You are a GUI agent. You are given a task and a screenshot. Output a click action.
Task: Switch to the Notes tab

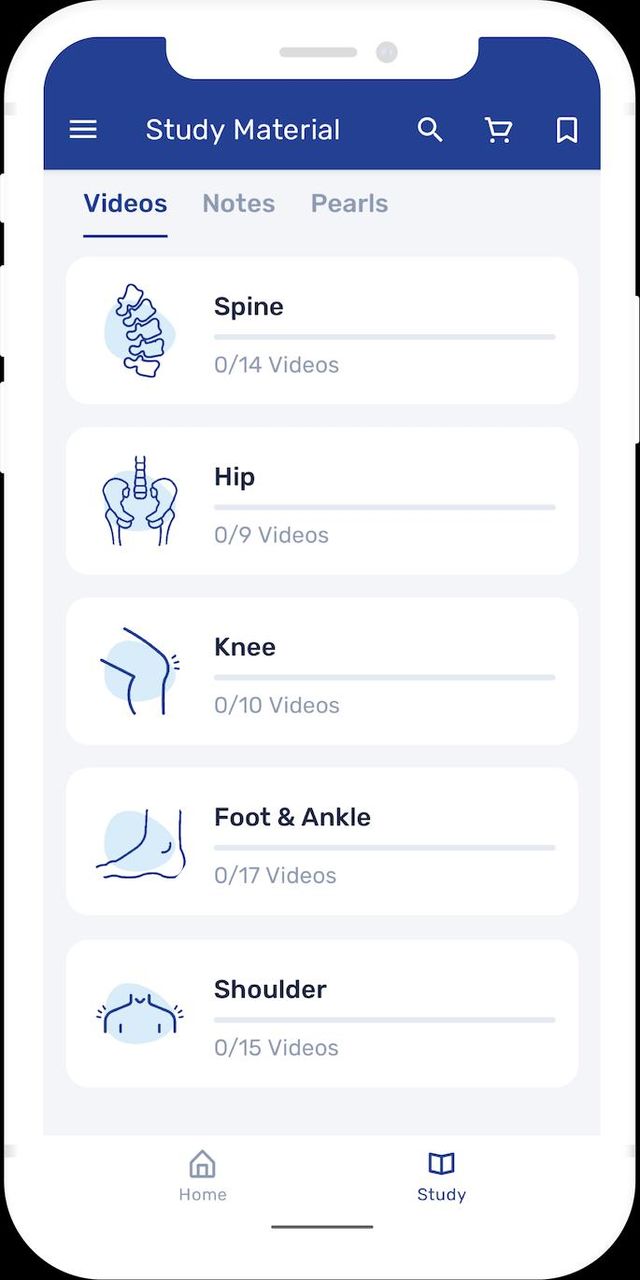[x=239, y=203]
